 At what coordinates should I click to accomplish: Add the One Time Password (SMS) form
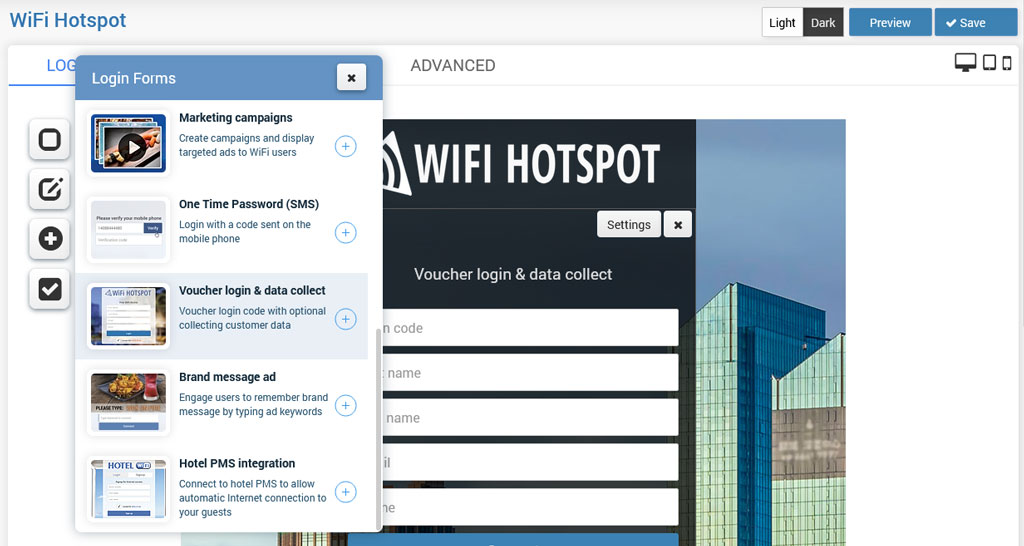(x=345, y=233)
